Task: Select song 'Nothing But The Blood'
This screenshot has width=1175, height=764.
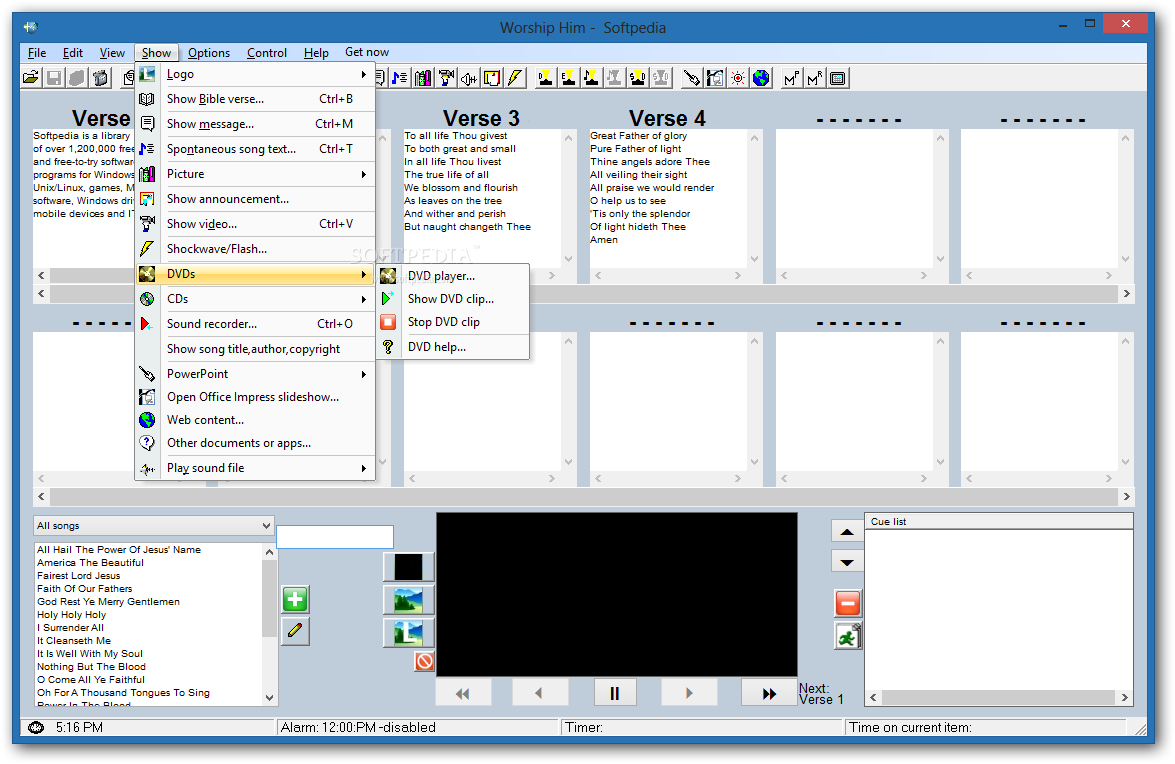Action: [91, 667]
